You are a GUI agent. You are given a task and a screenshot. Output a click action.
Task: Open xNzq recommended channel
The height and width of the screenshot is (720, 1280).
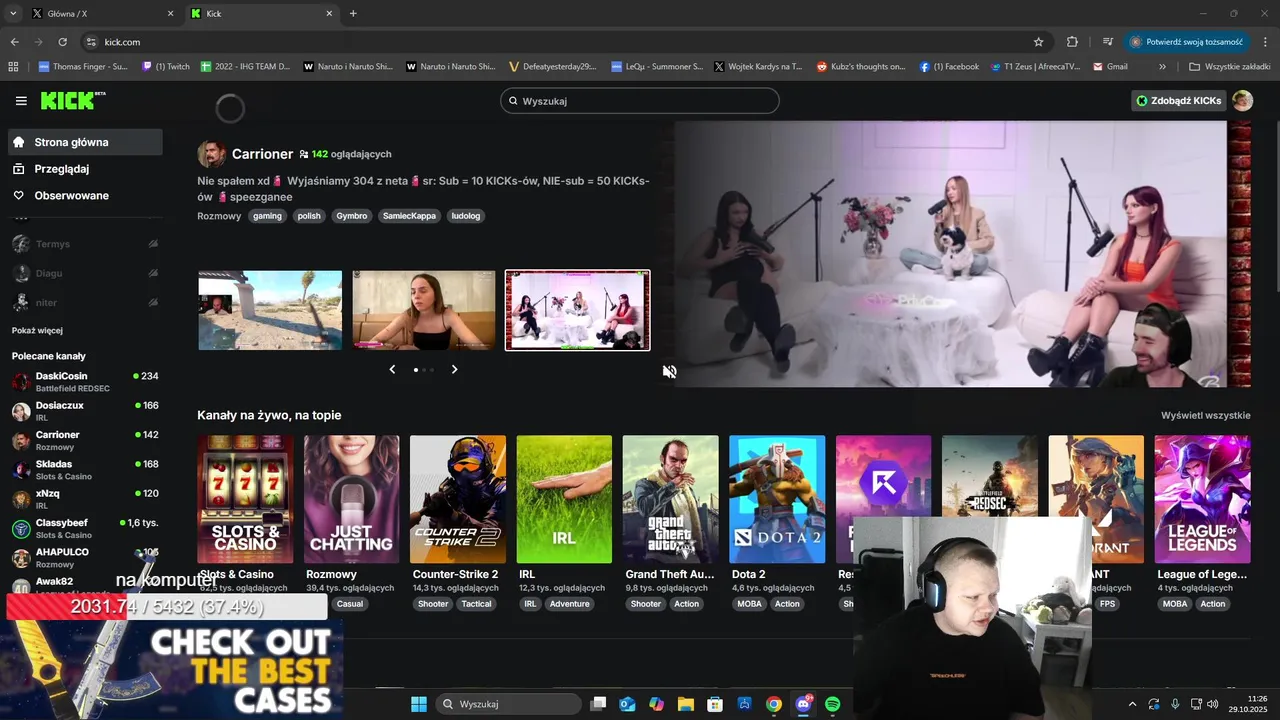[x=85, y=498]
